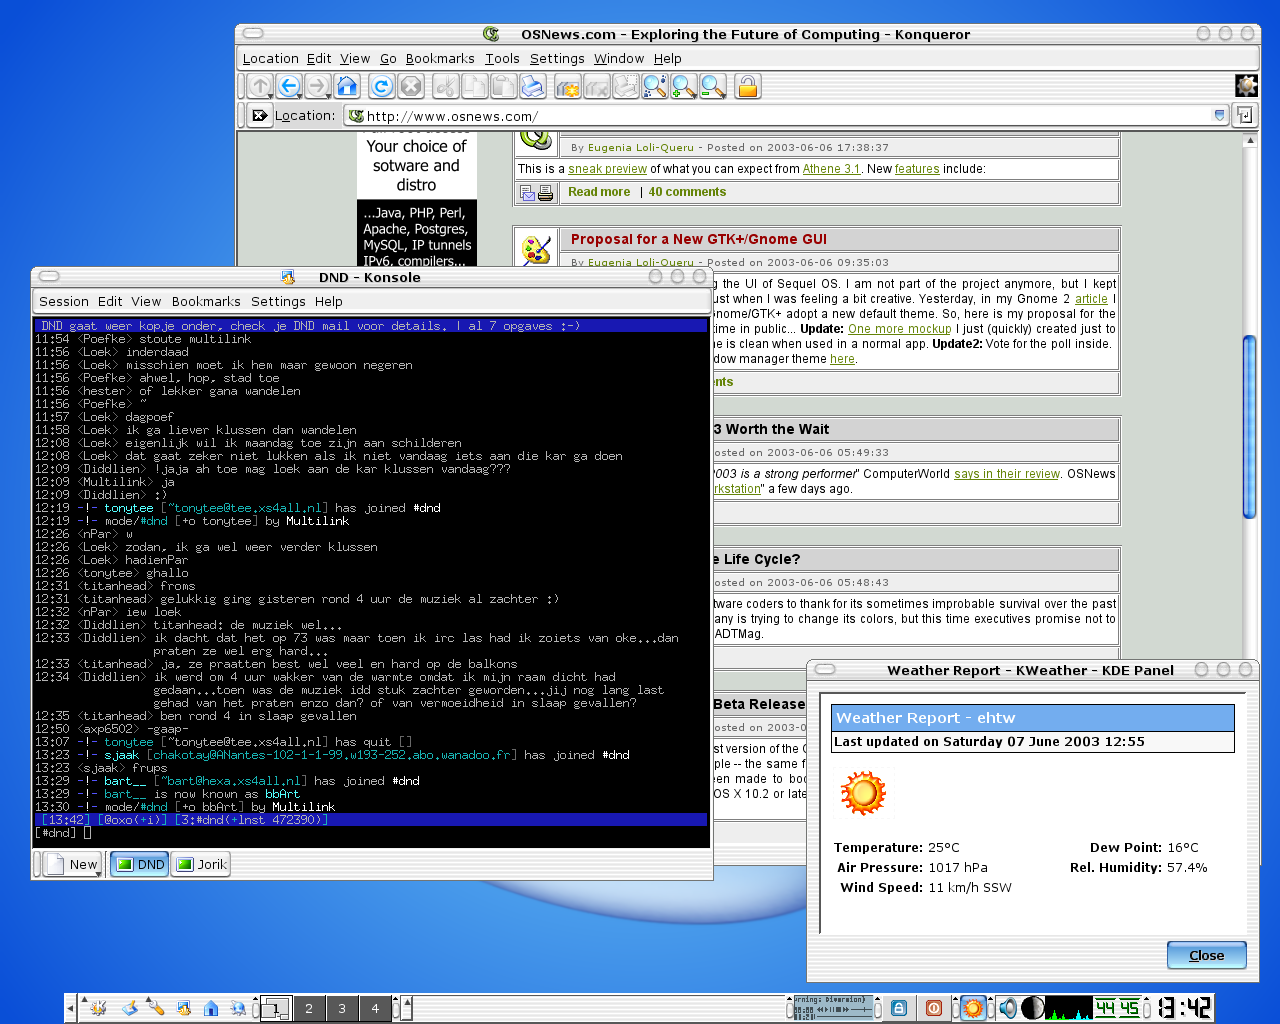Click the Konqueror gear logo
This screenshot has height=1024, width=1280.
pos(1246,86)
